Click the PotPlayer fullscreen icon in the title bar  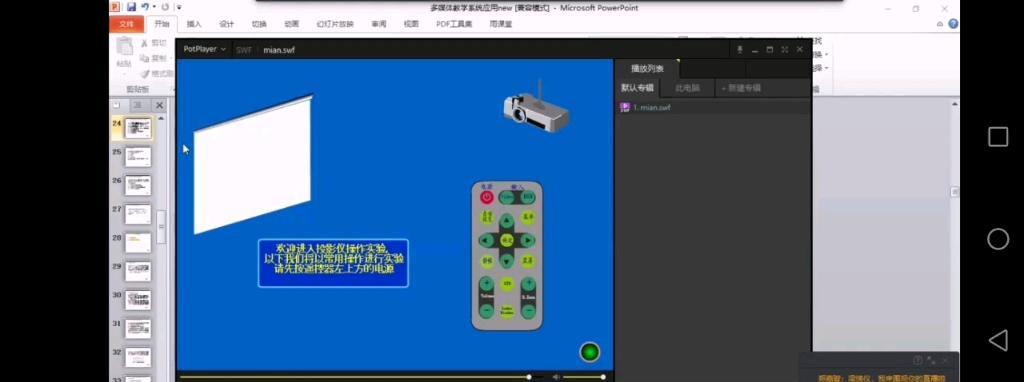[784, 49]
